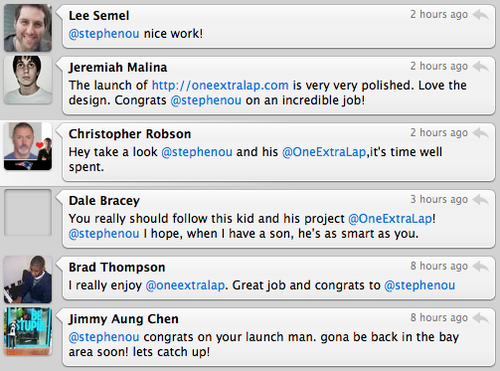Viewport: 500px width, 371px height.
Task: Click @stephenou mention in Lee Semel's tweet
Action: [104, 34]
